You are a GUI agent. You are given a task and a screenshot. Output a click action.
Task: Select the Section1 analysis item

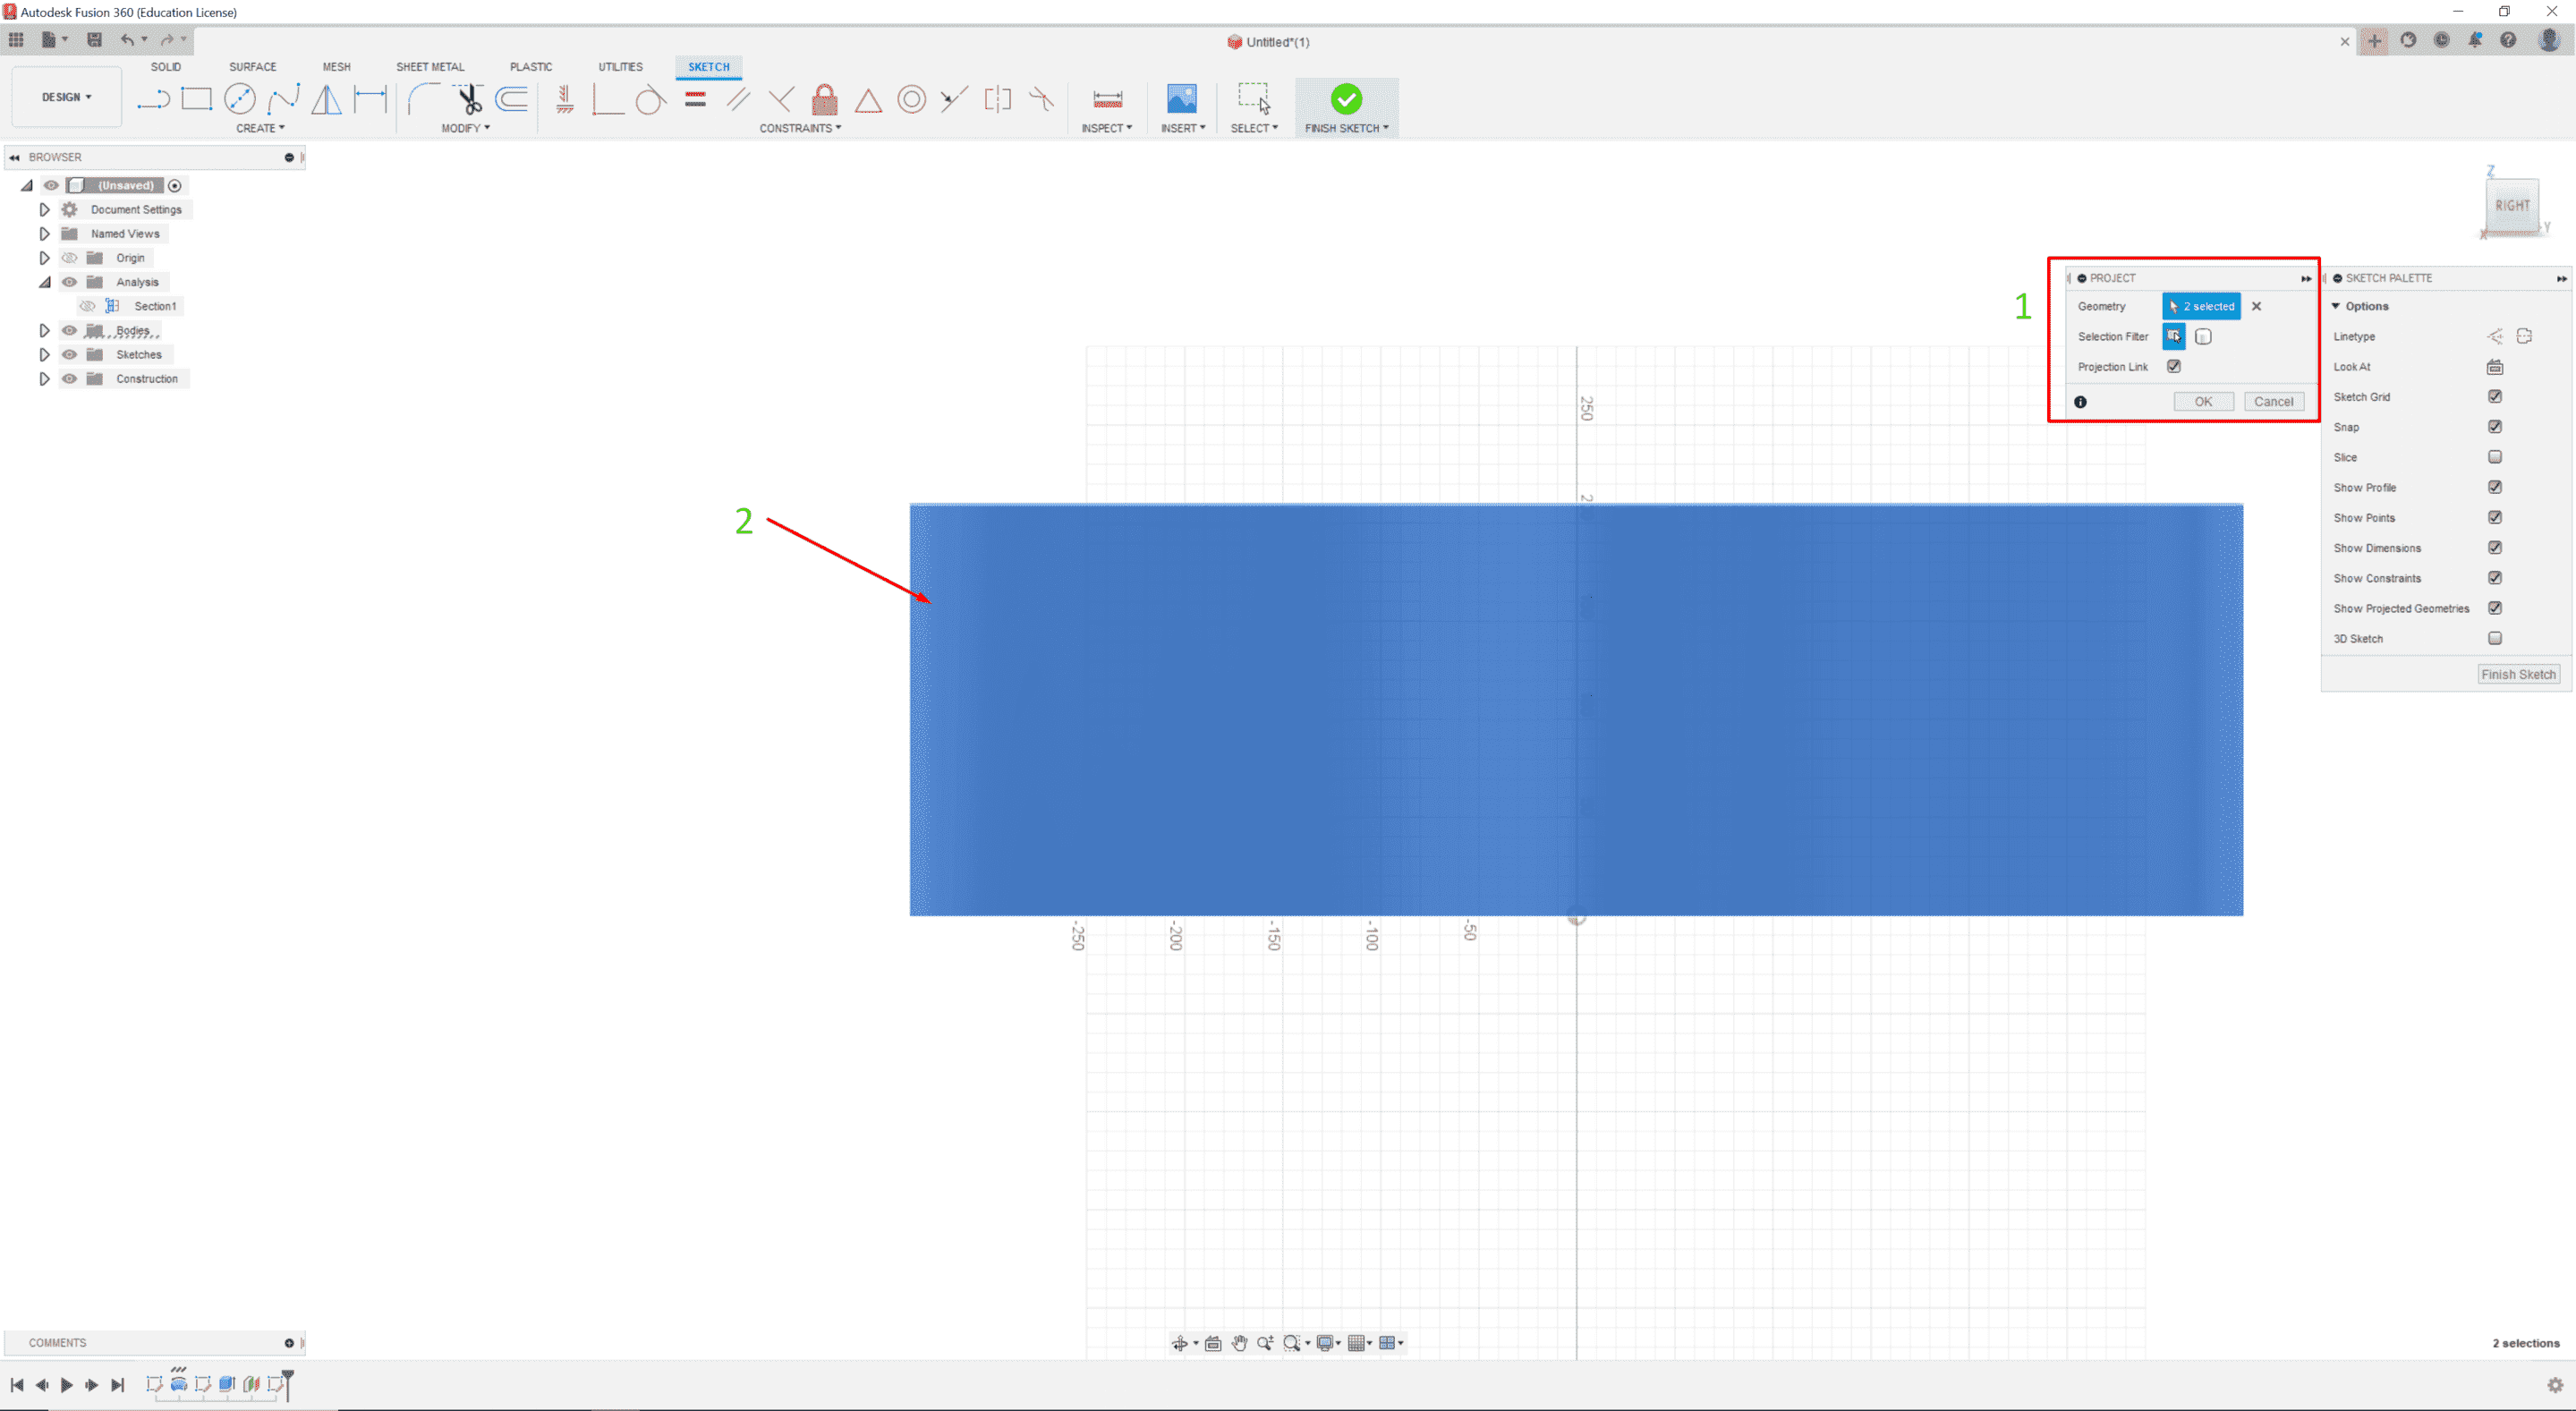click(x=155, y=306)
